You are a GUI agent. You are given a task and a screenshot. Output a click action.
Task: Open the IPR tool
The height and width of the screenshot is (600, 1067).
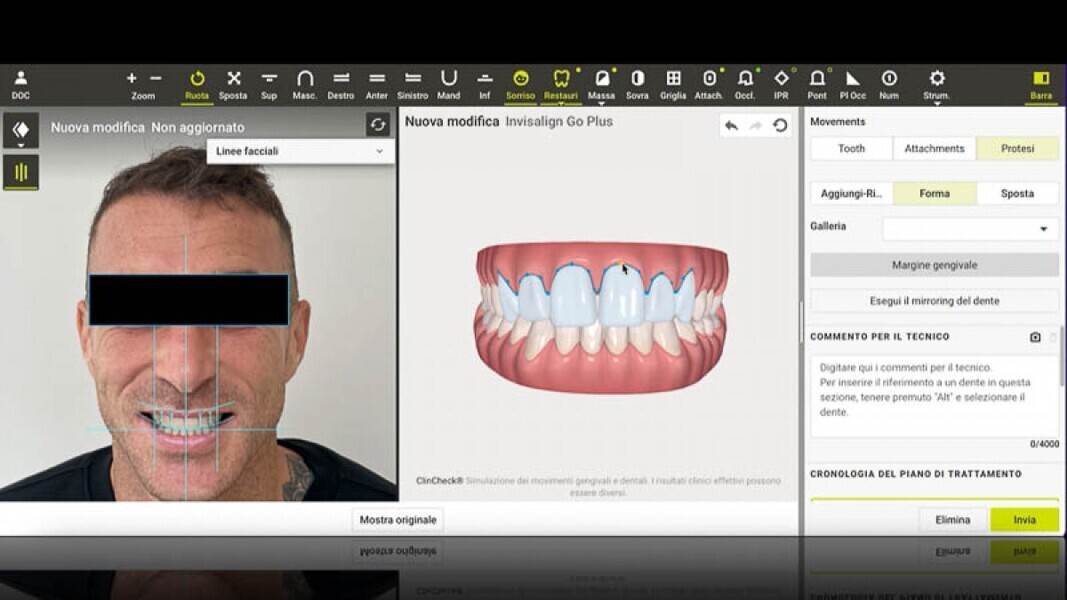781,83
